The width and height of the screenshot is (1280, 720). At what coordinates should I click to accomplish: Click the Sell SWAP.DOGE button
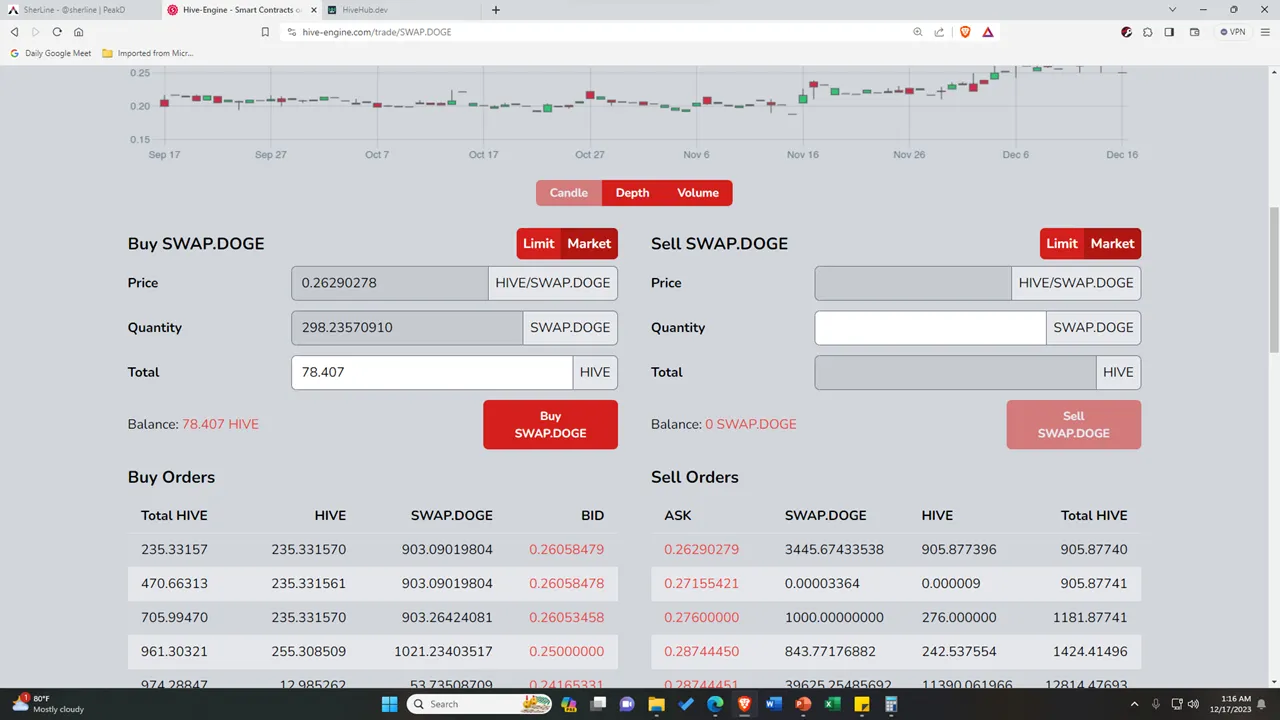(1073, 425)
